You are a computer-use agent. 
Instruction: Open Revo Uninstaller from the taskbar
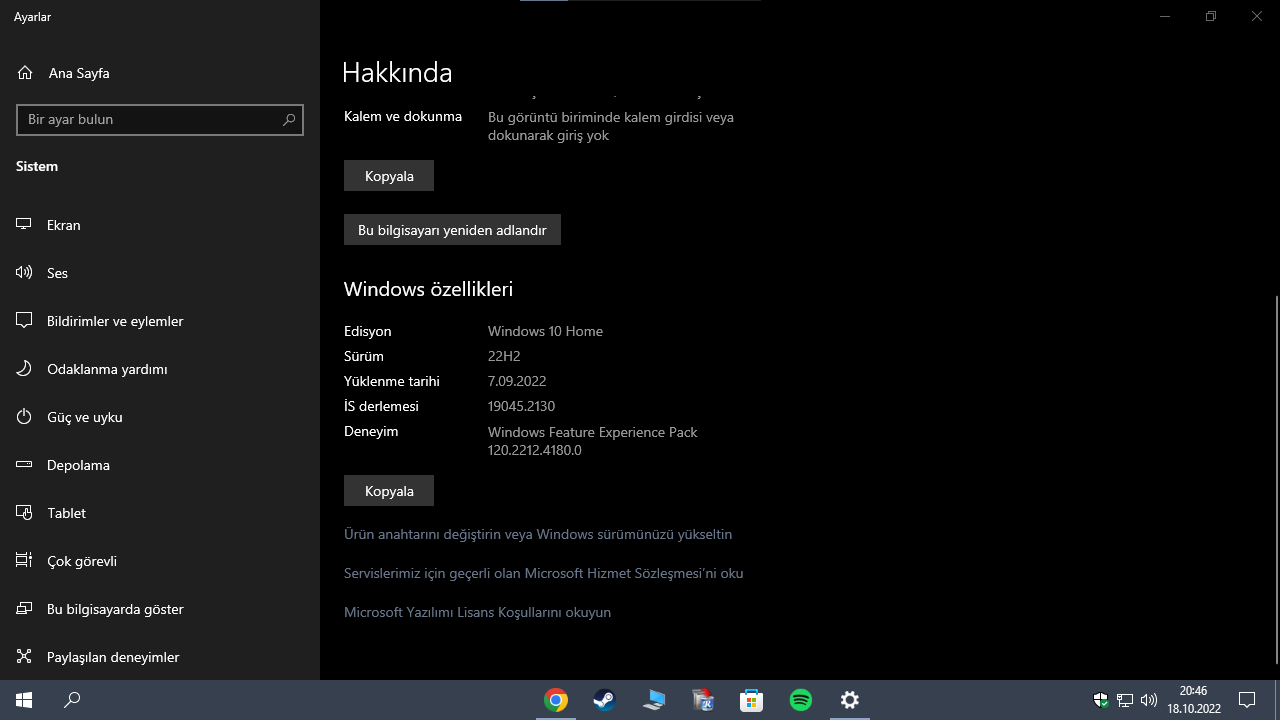point(703,700)
